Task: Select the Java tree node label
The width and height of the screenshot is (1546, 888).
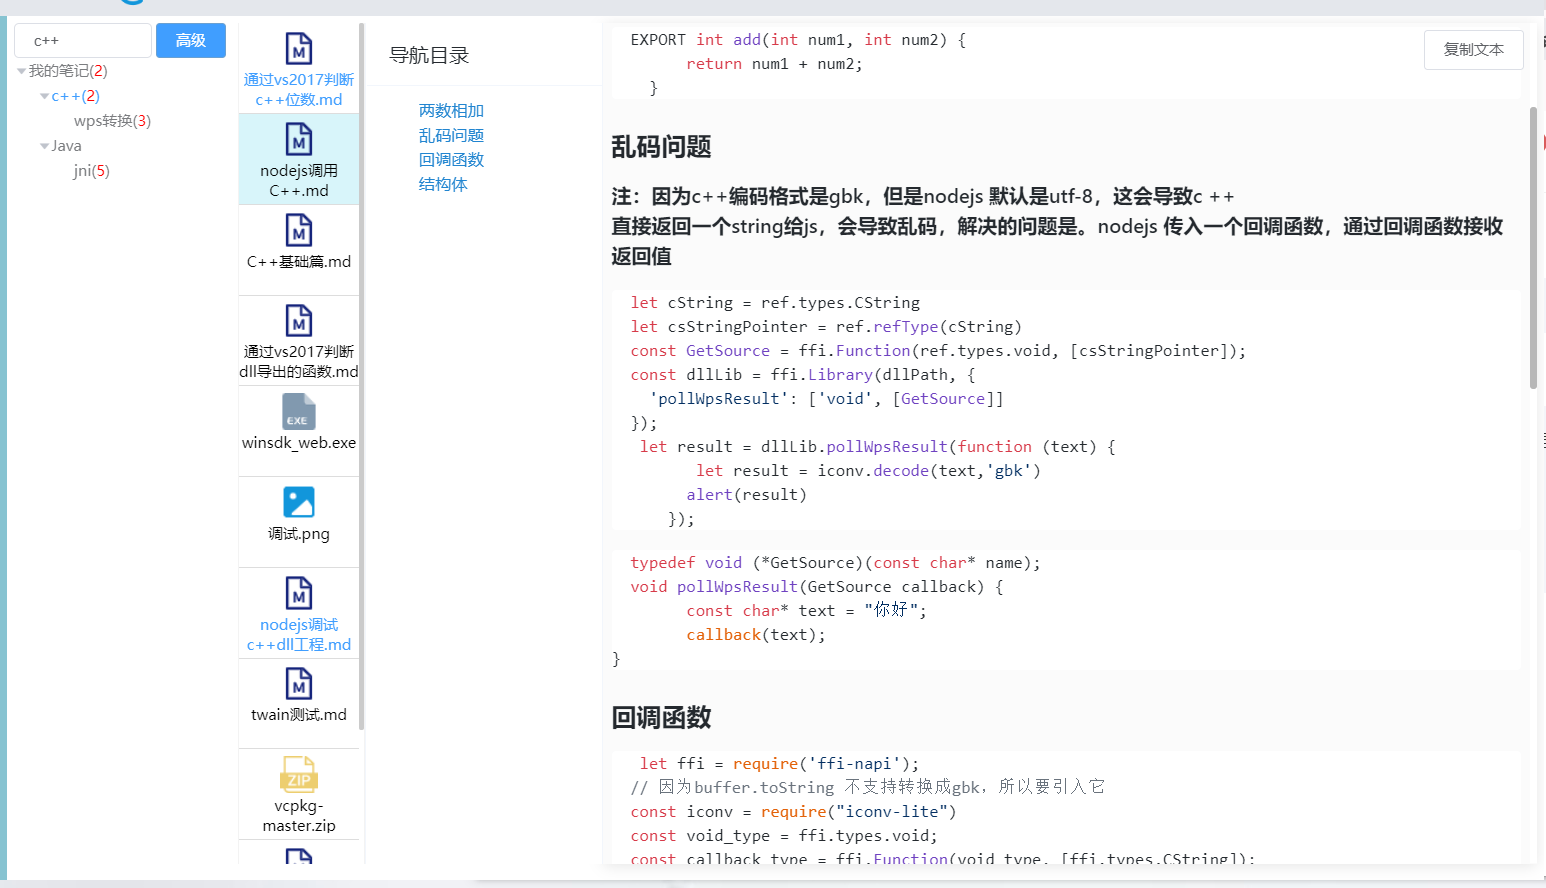Action: pyautogui.click(x=66, y=146)
